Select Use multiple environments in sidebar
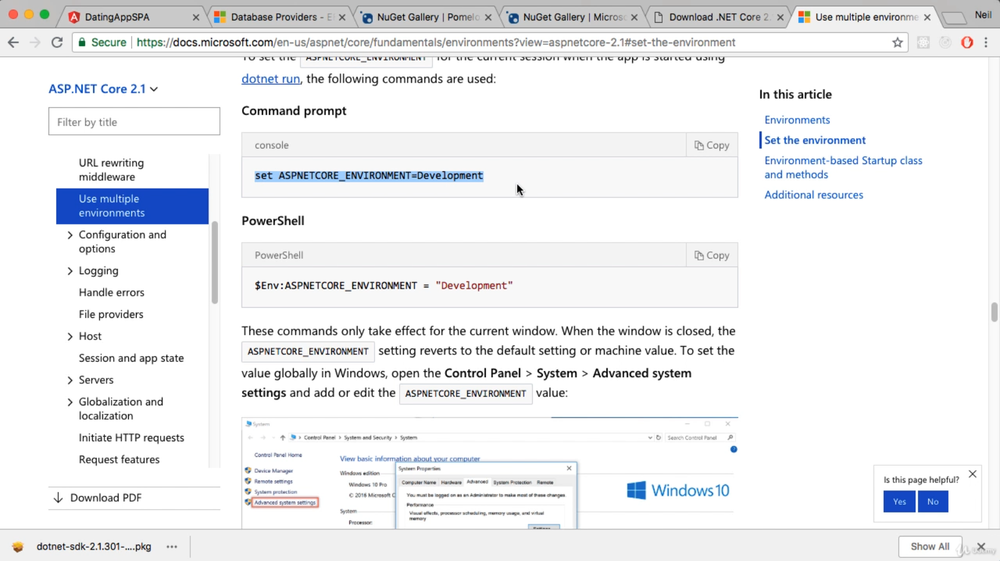 pyautogui.click(x=132, y=206)
